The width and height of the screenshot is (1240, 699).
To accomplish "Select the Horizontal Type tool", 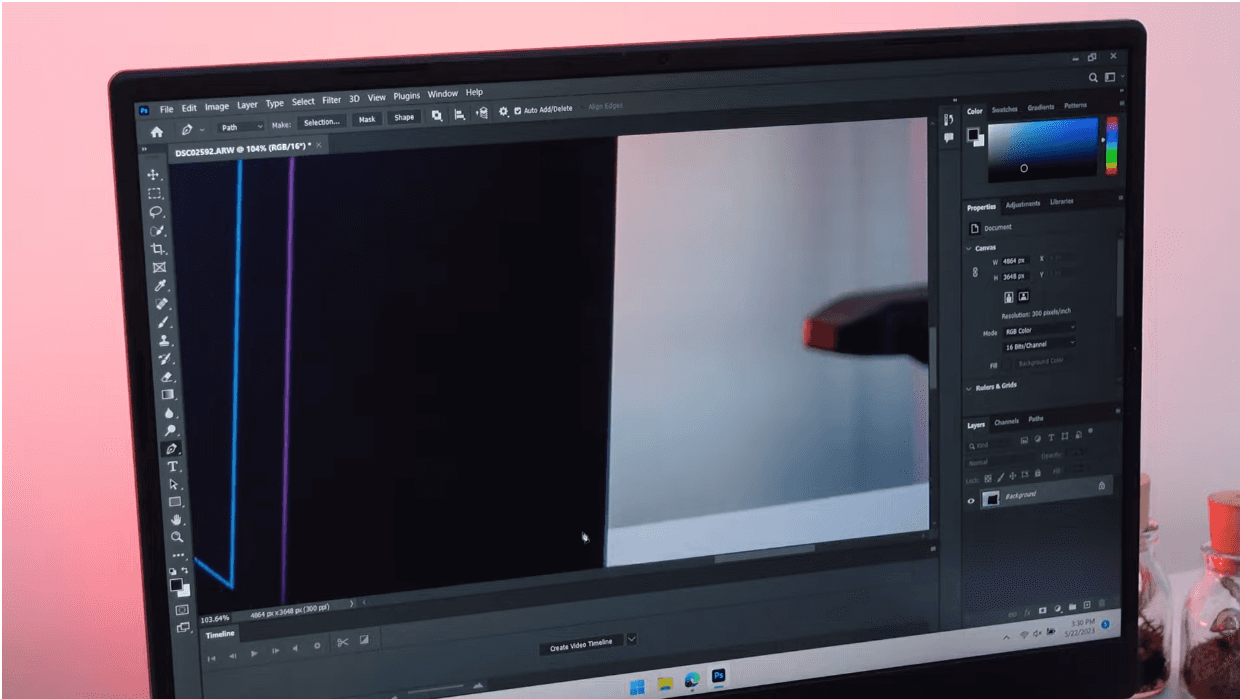I will (x=172, y=467).
